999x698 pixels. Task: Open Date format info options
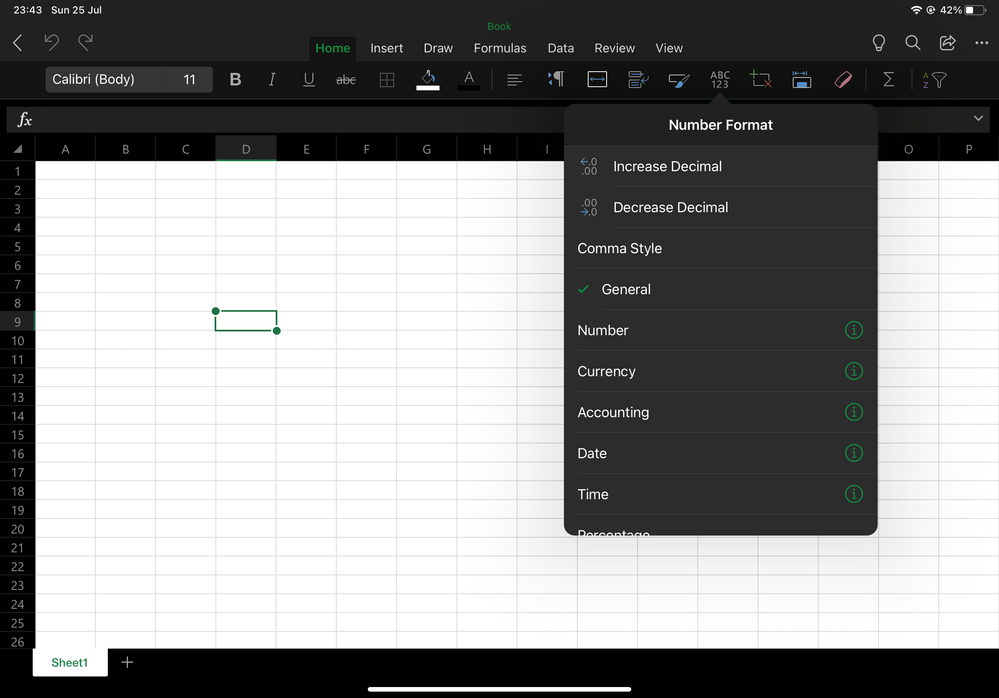tap(854, 453)
